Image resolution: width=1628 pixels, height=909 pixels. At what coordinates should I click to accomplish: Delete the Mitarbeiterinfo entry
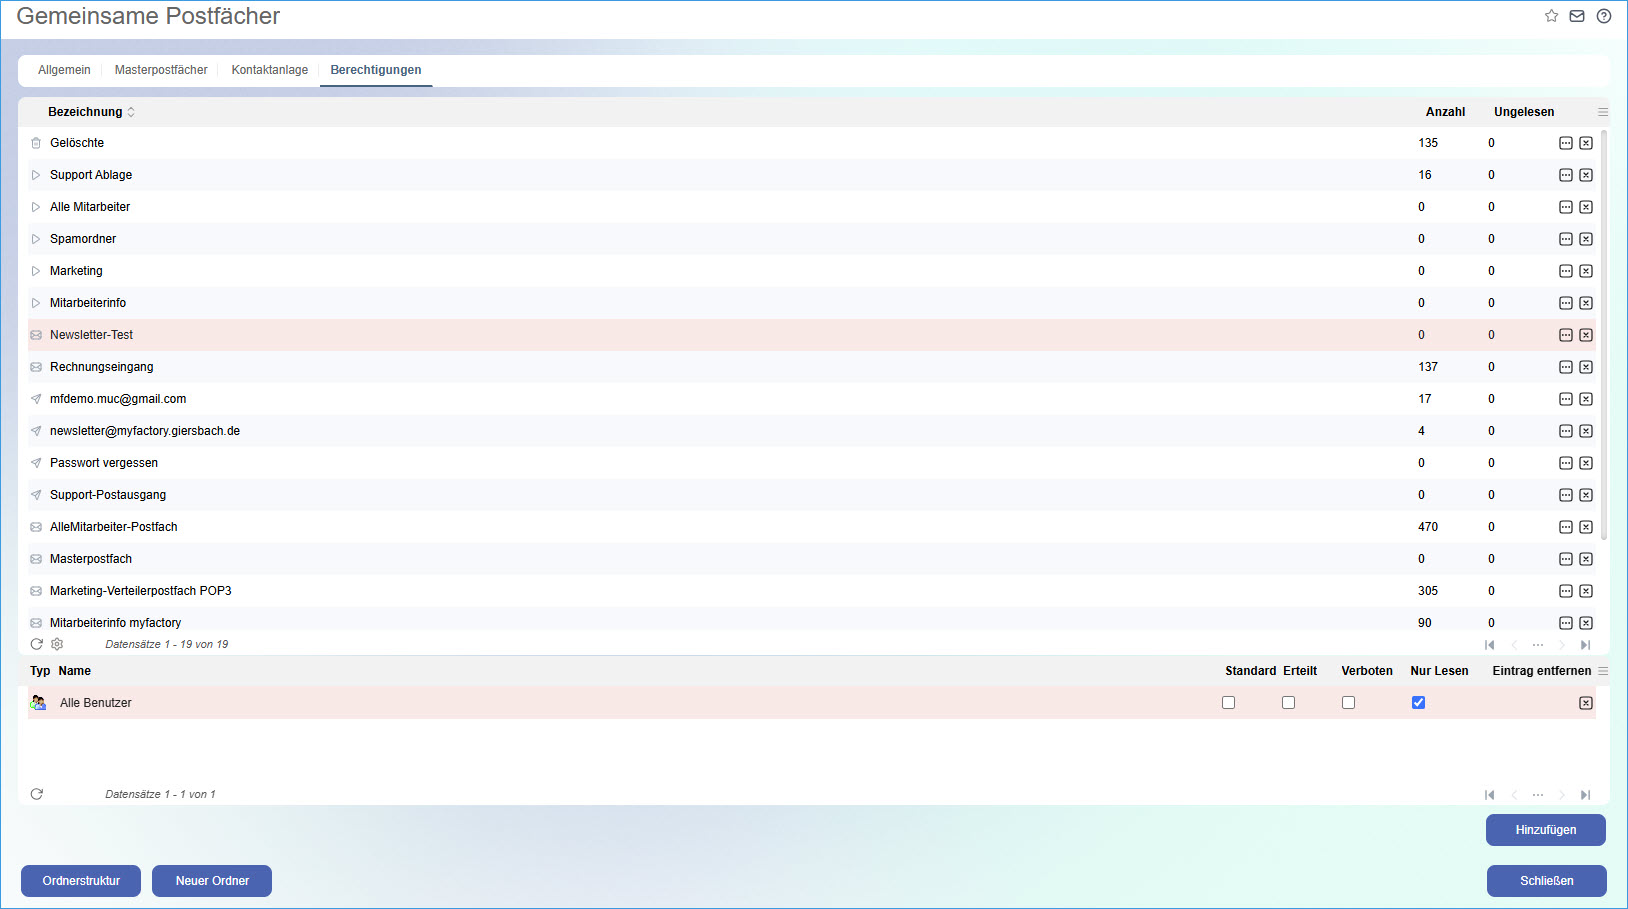(1586, 303)
